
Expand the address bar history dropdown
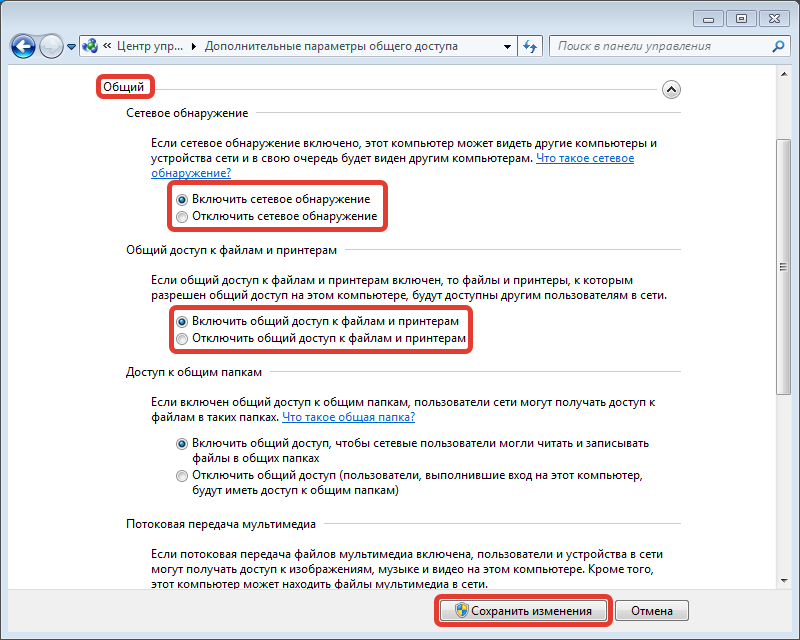tap(507, 46)
